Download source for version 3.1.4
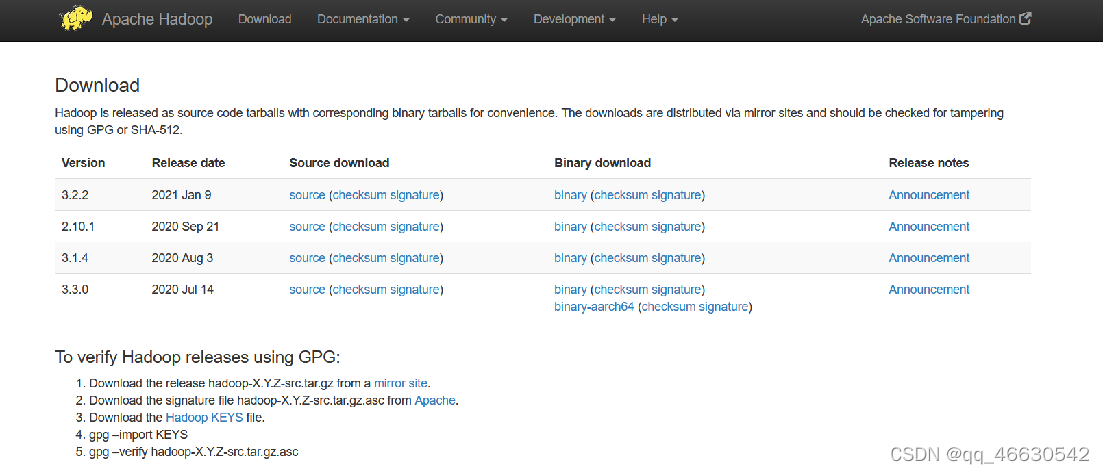 307,258
